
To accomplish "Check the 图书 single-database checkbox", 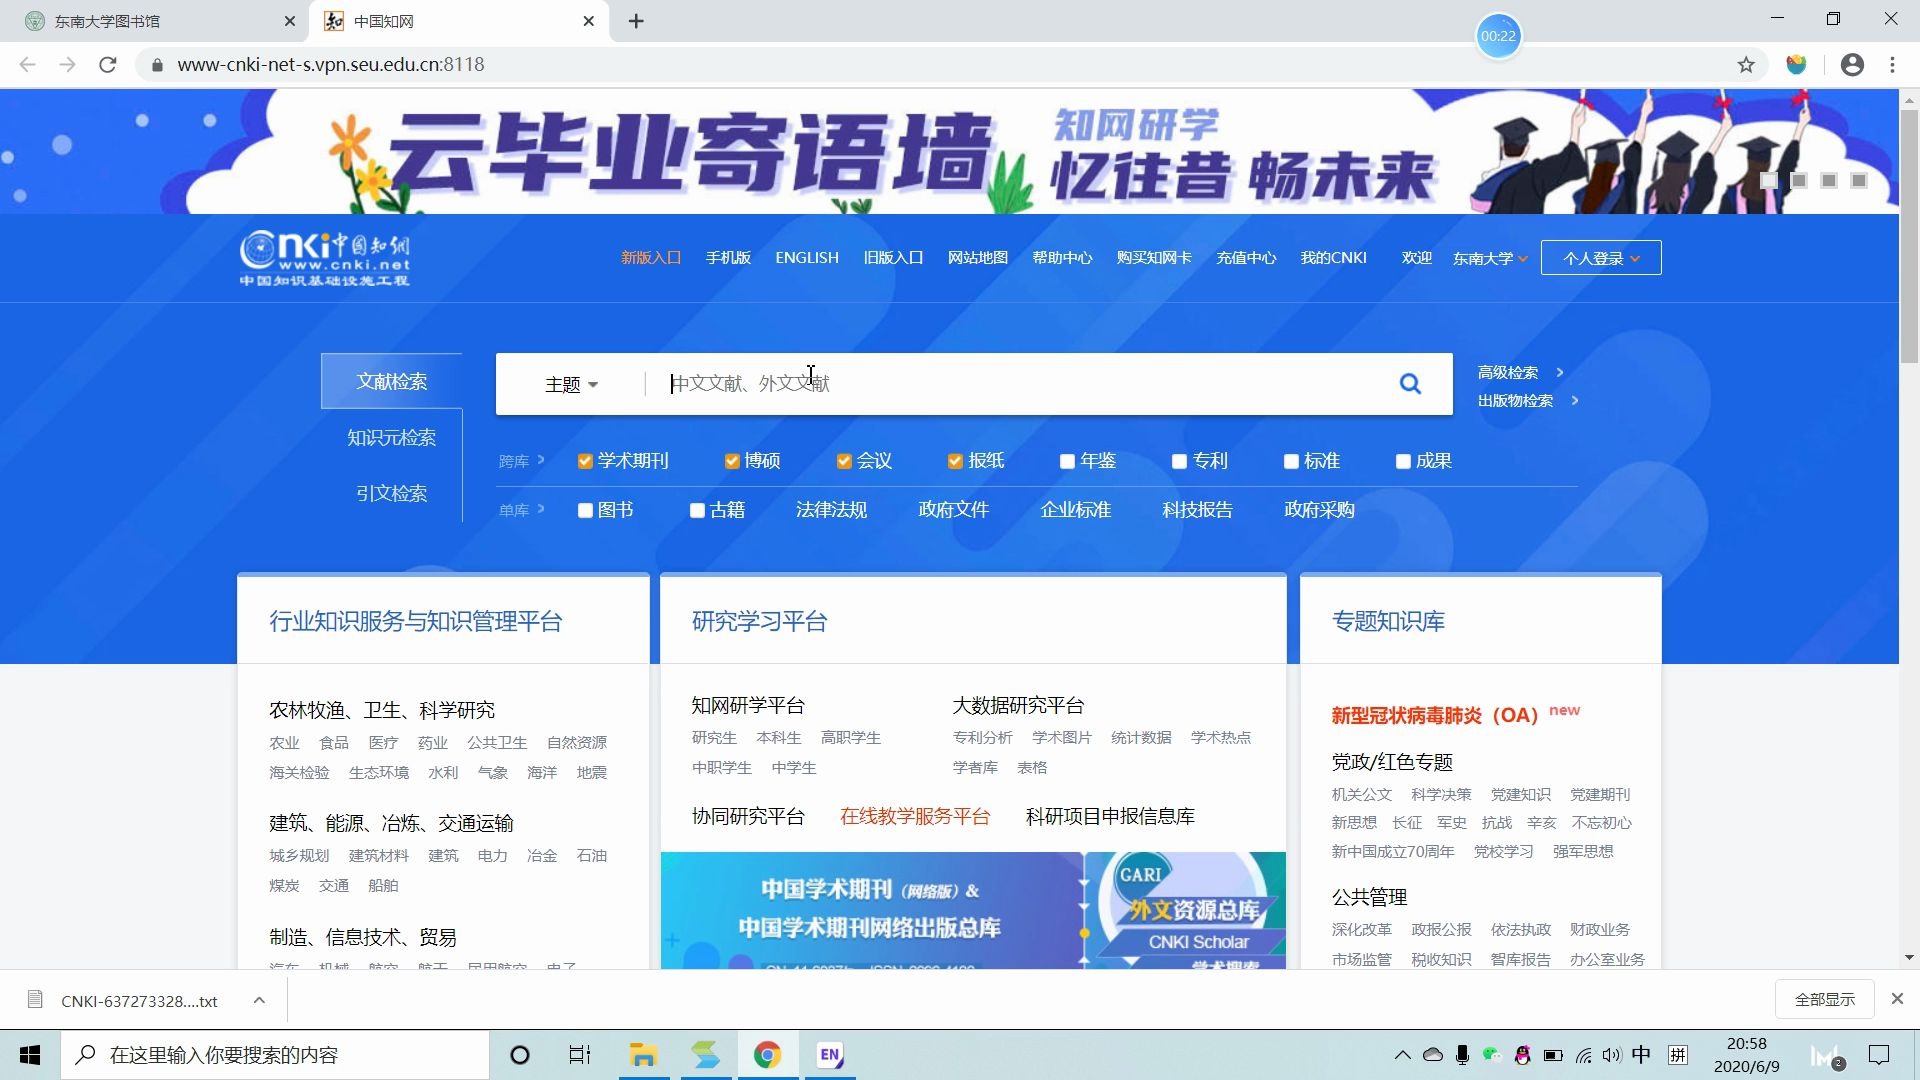I will 584,510.
